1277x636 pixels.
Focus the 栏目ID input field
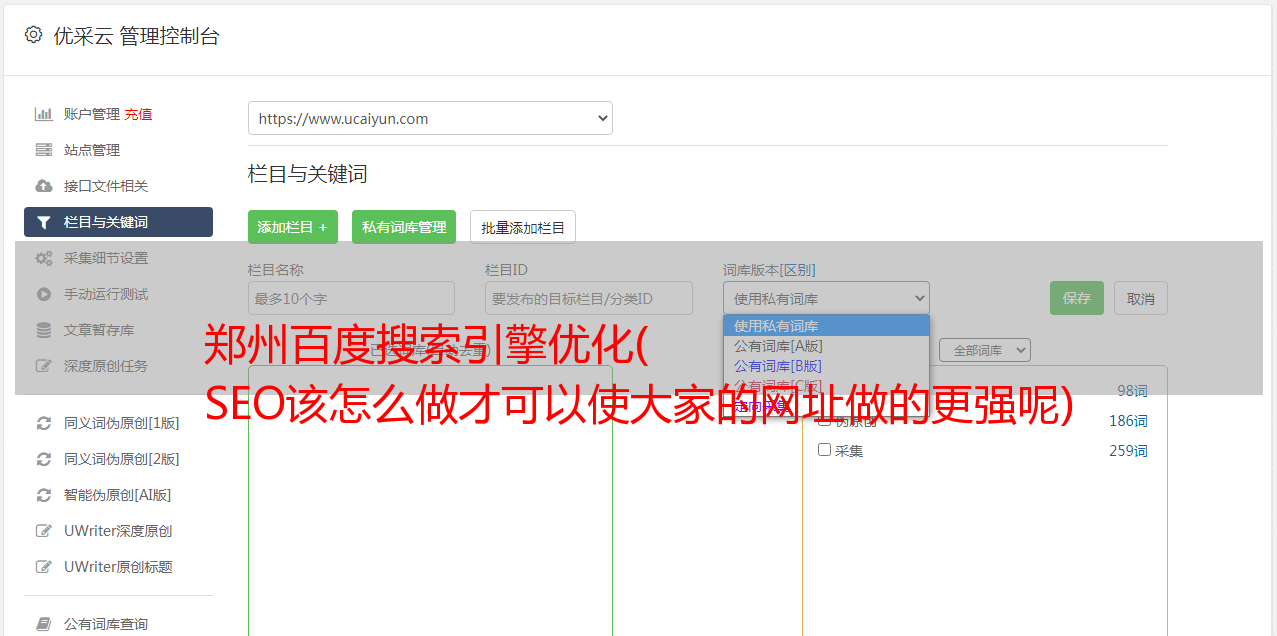point(589,298)
